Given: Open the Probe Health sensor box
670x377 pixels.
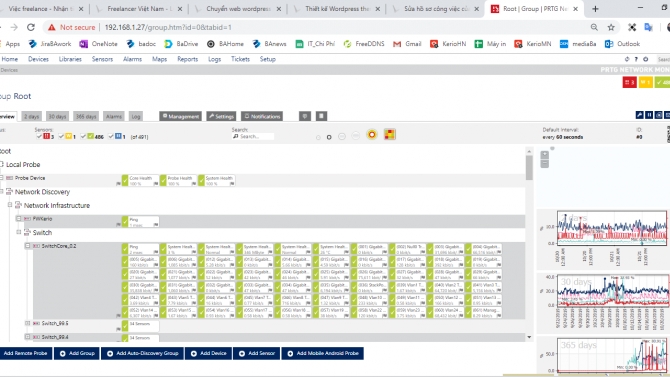Looking at the screenshot, I should click(x=179, y=180).
